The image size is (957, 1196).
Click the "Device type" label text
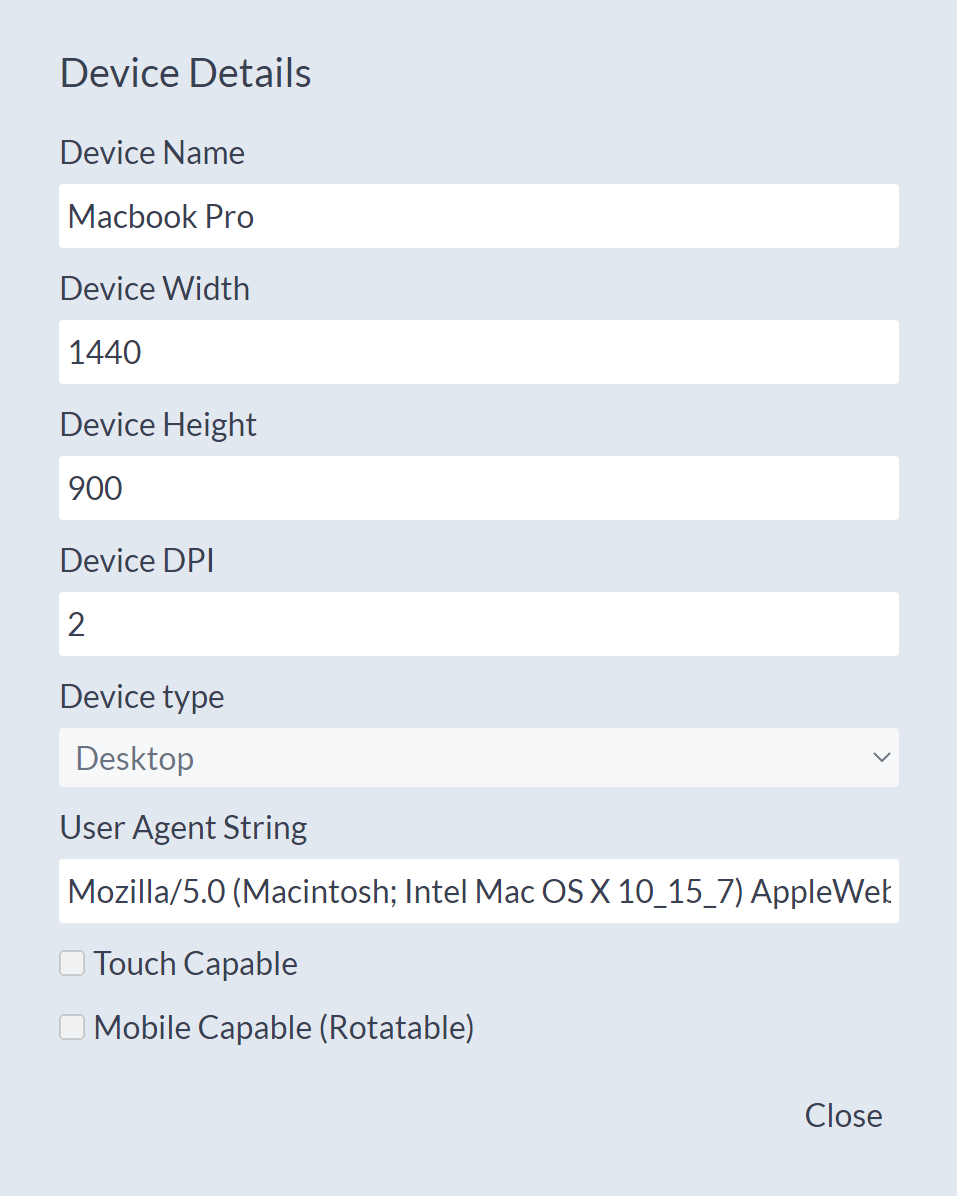click(142, 696)
